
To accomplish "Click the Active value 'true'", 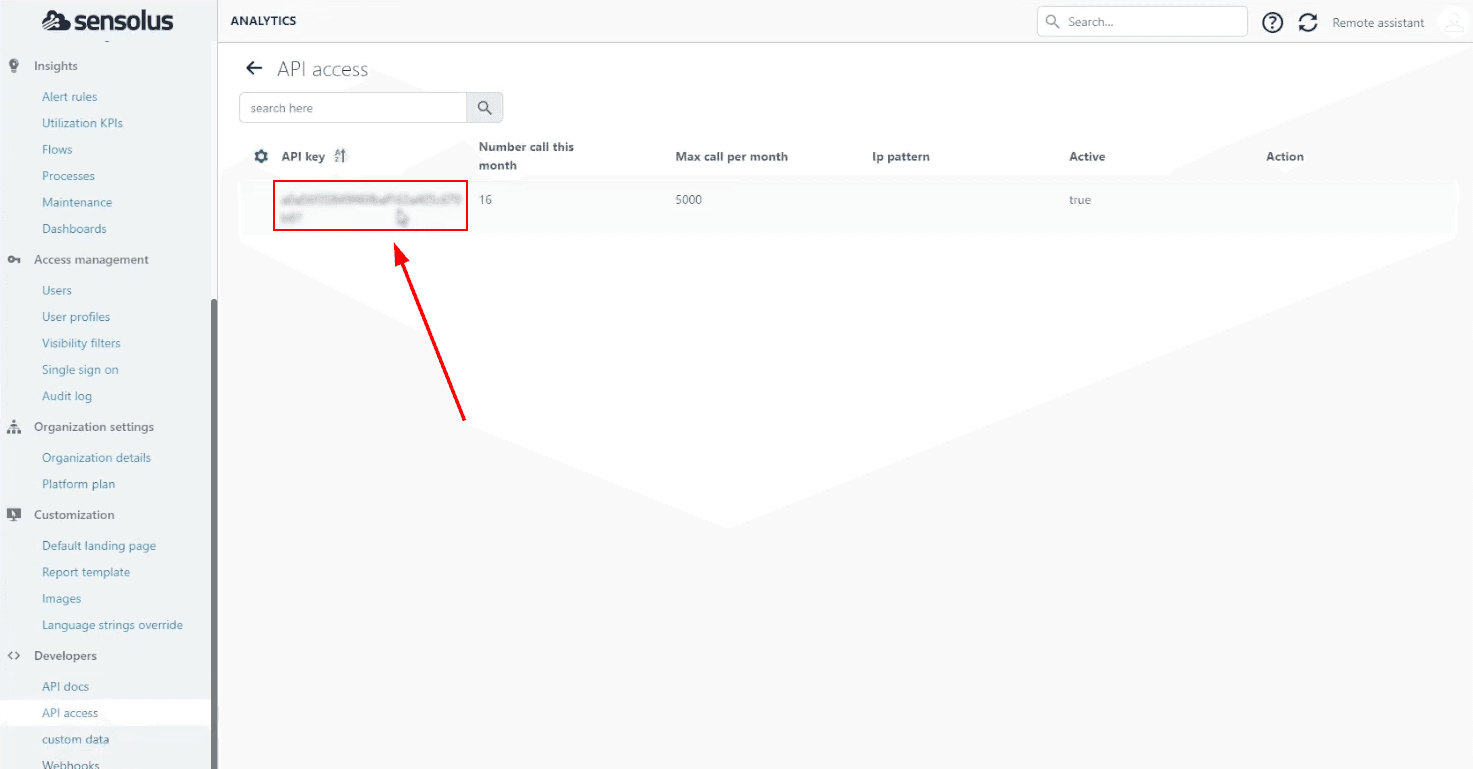I will click(x=1080, y=200).
